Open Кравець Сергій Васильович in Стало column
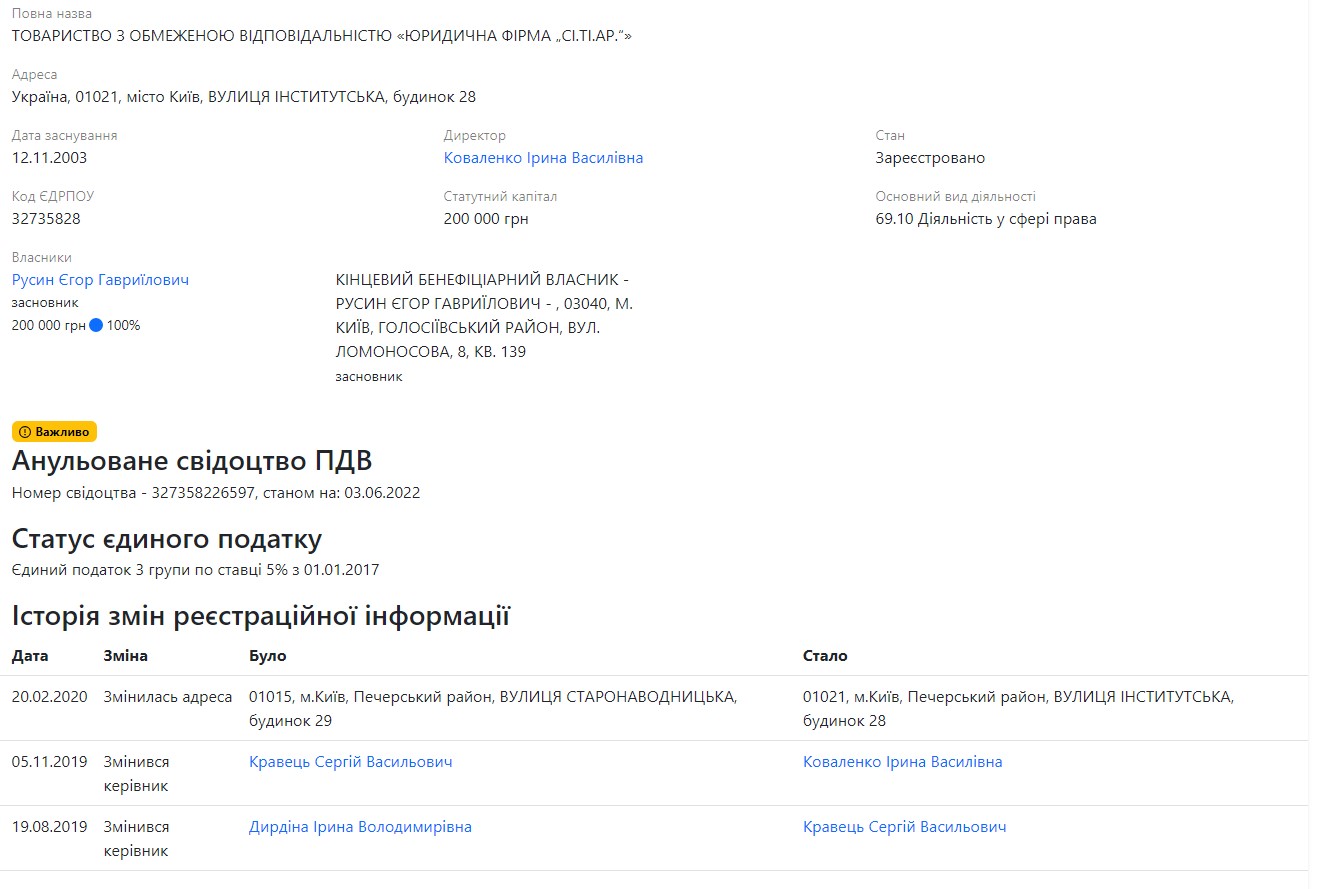 point(904,827)
